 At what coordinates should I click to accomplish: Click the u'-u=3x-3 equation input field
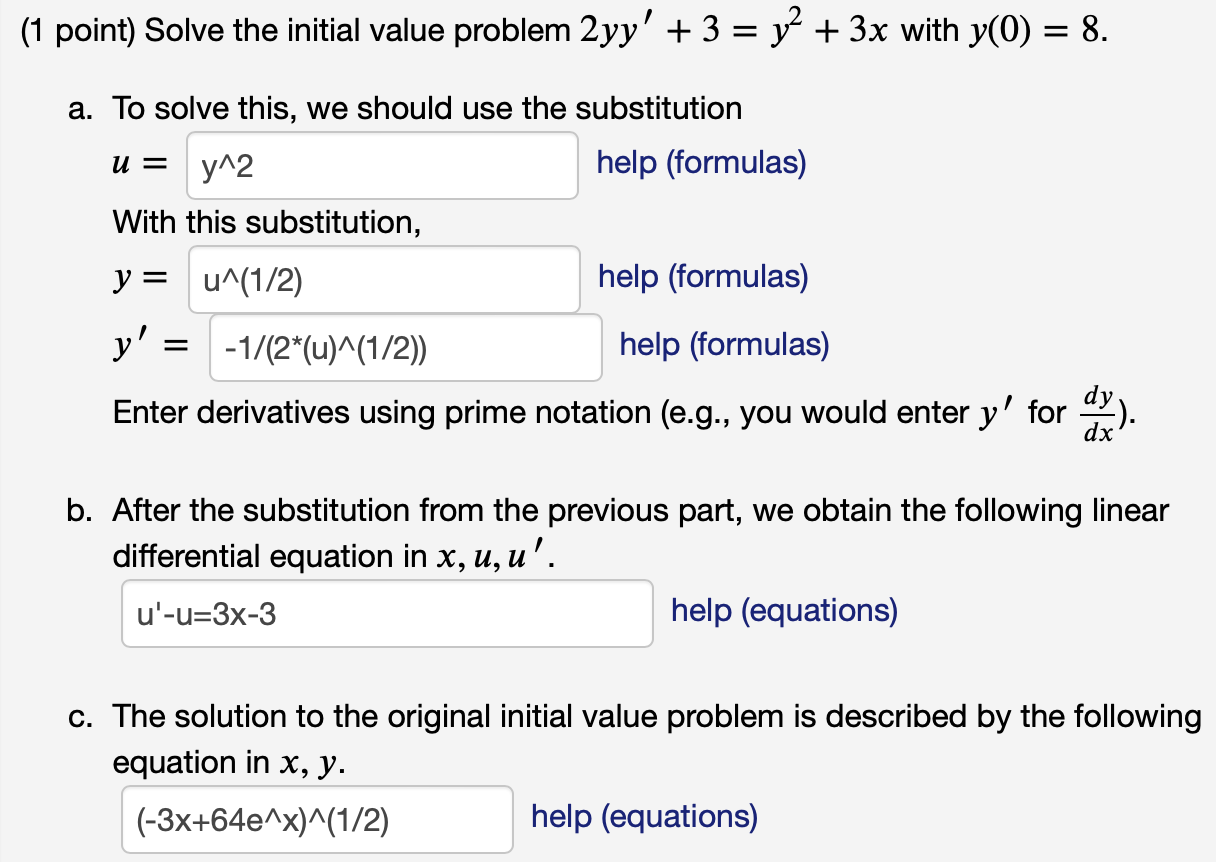[x=388, y=613]
